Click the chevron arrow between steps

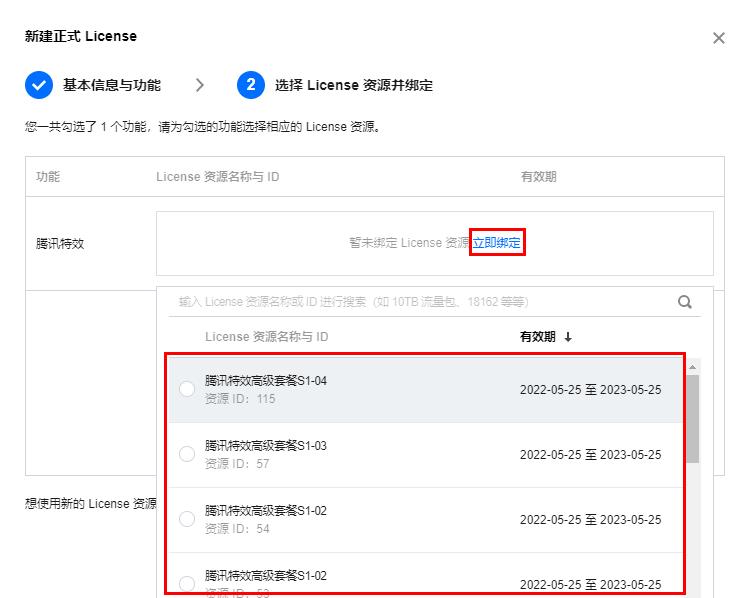tap(200, 85)
